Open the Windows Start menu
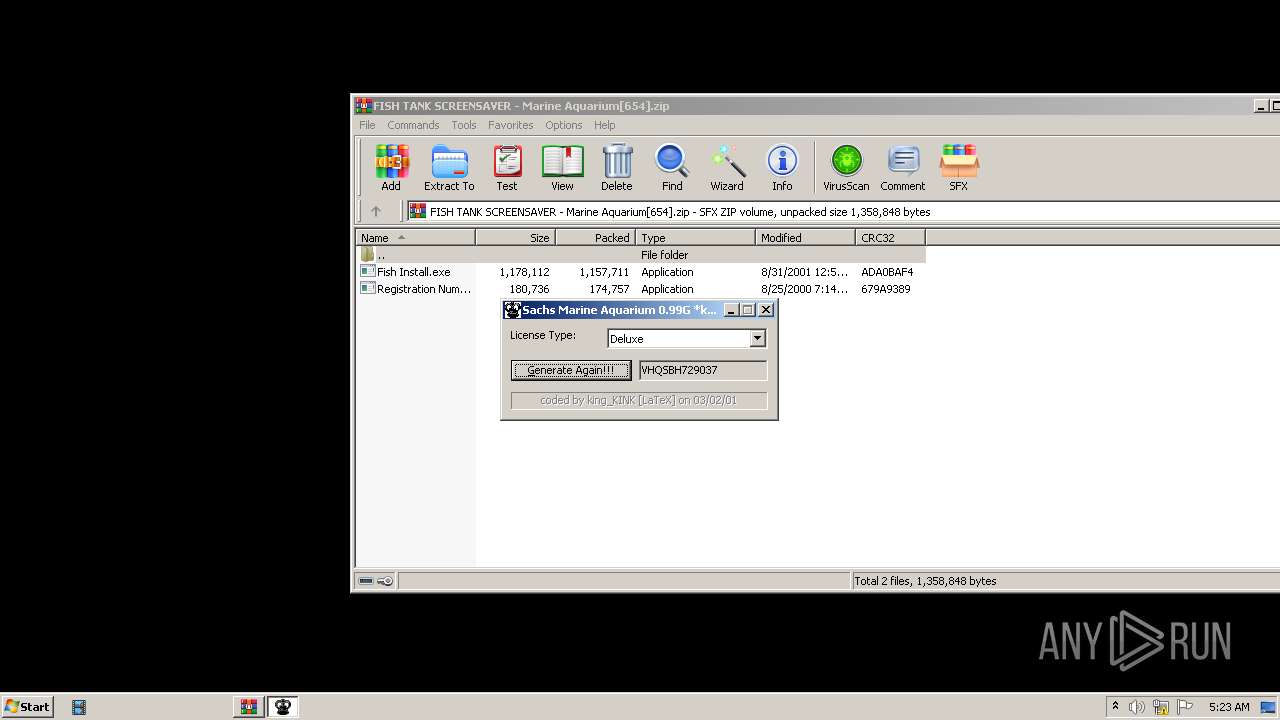This screenshot has height=720, width=1280. coord(27,706)
